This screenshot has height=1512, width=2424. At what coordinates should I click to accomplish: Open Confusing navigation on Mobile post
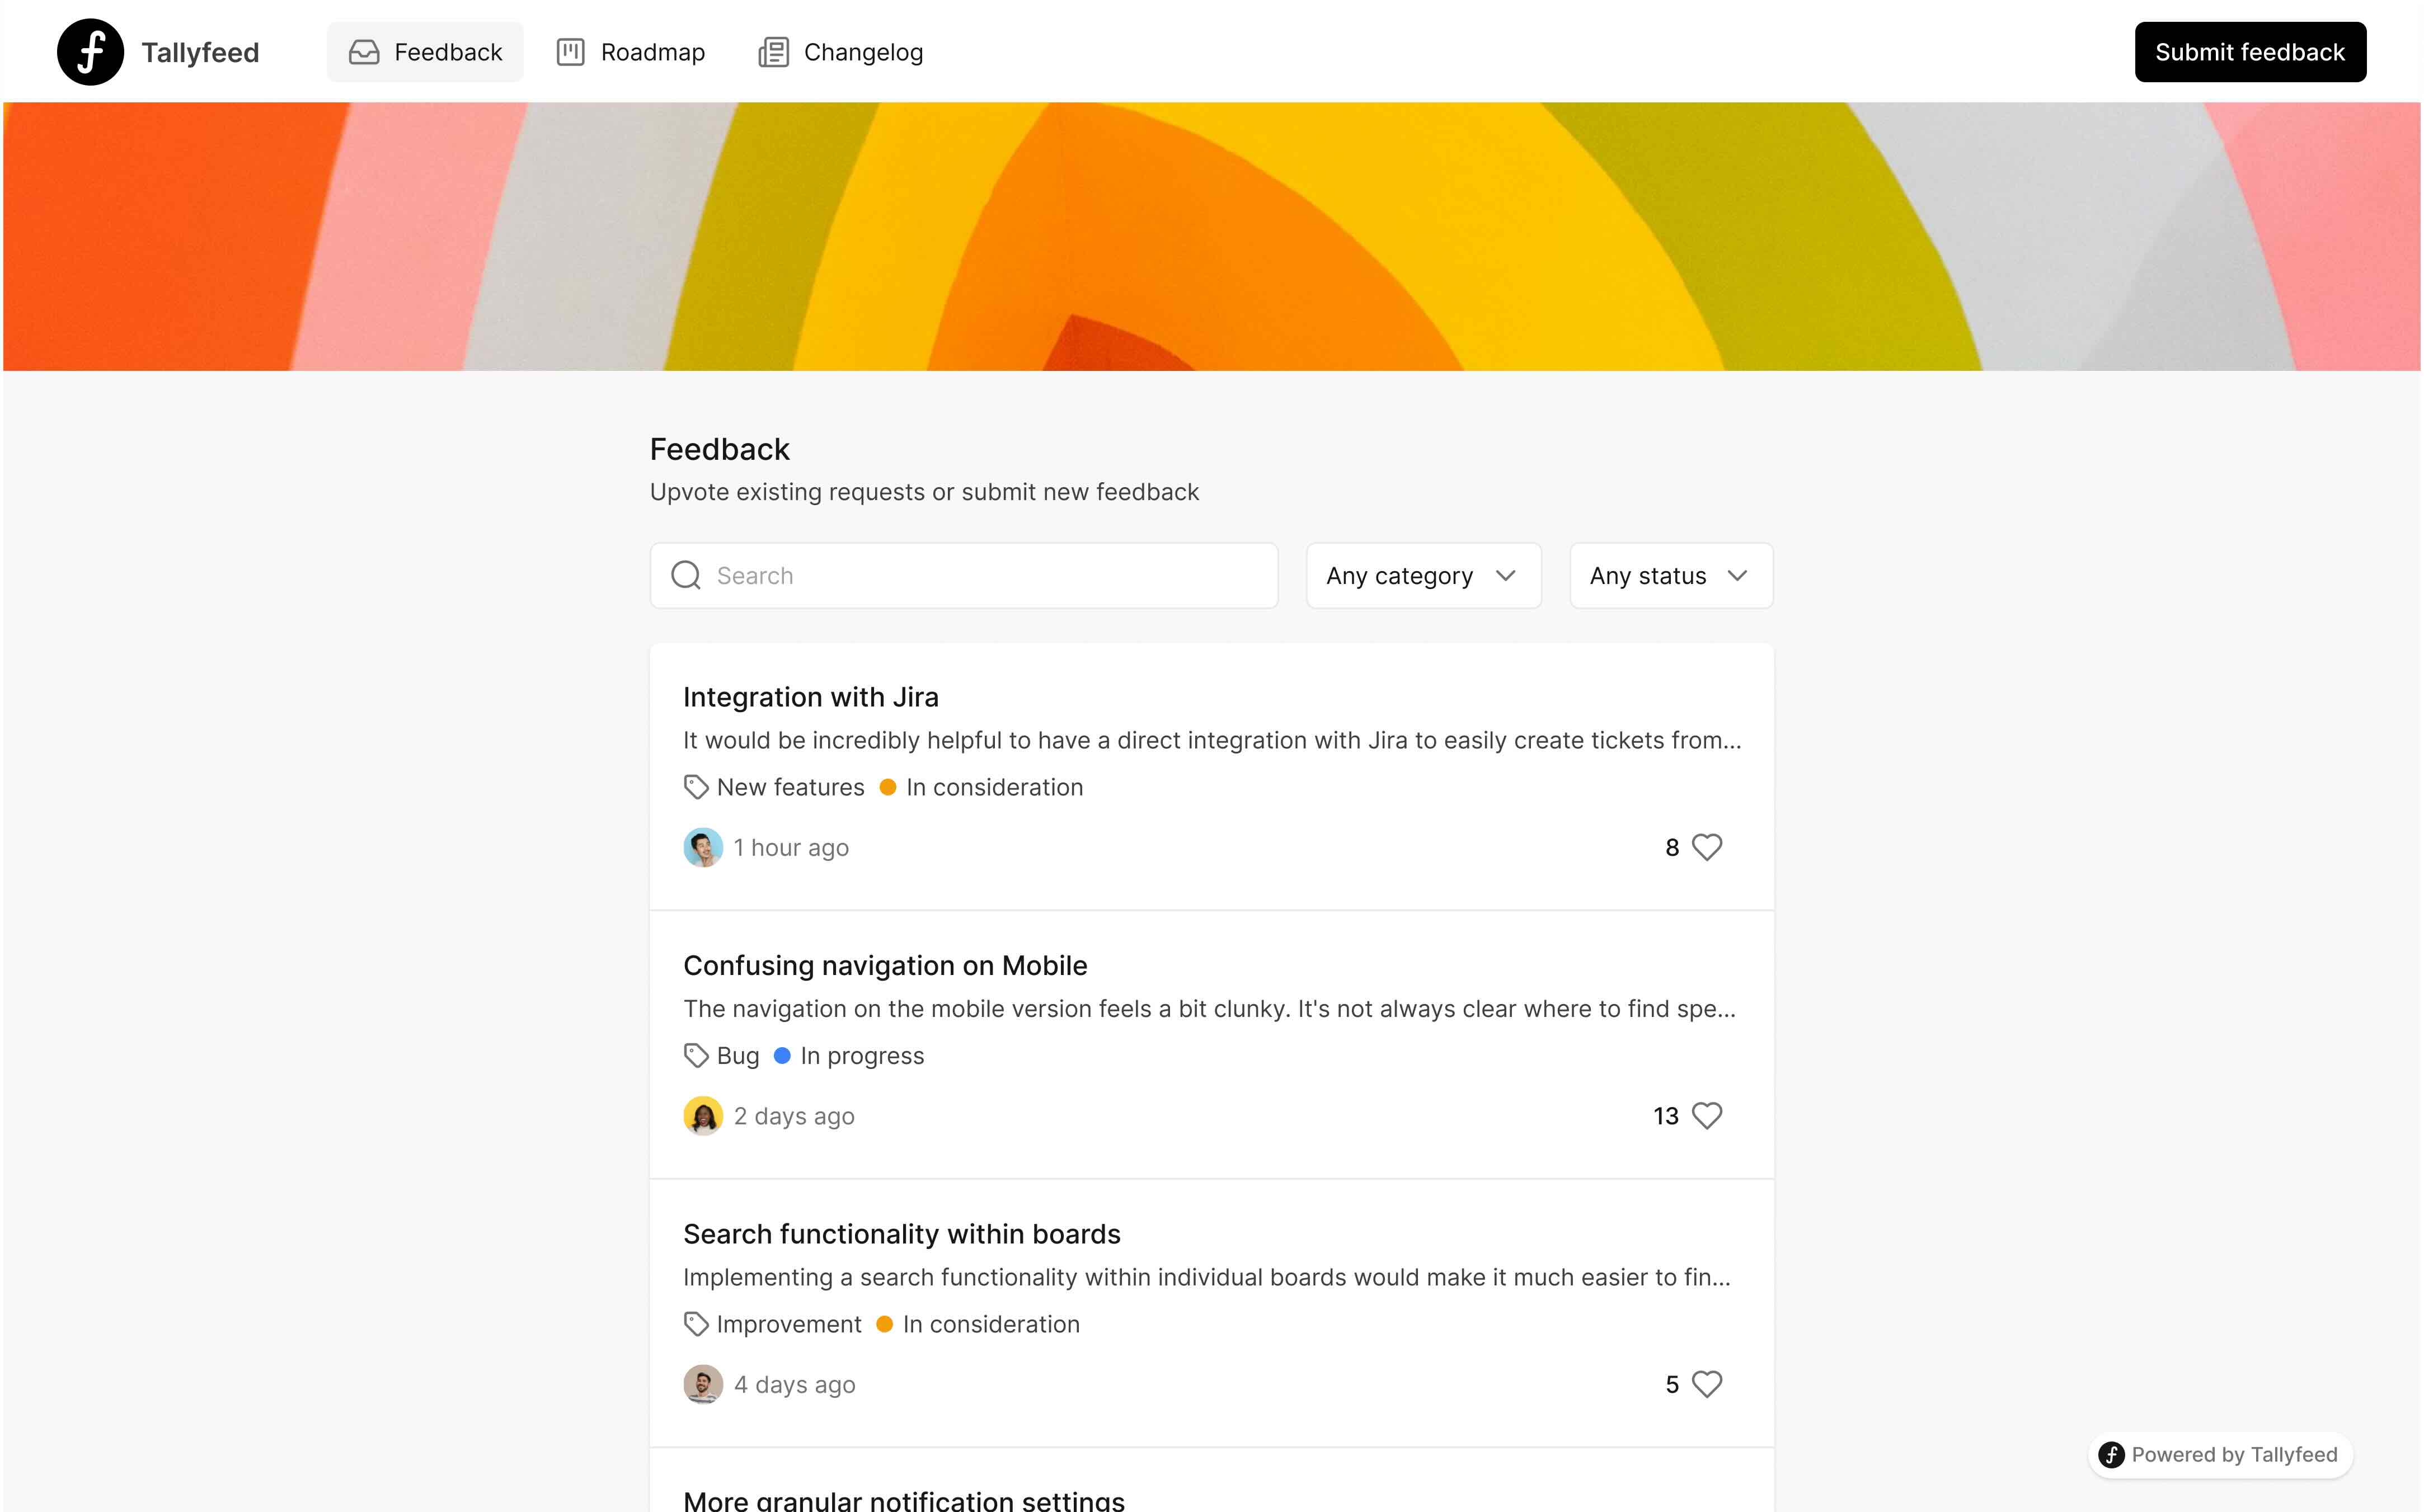pos(885,965)
